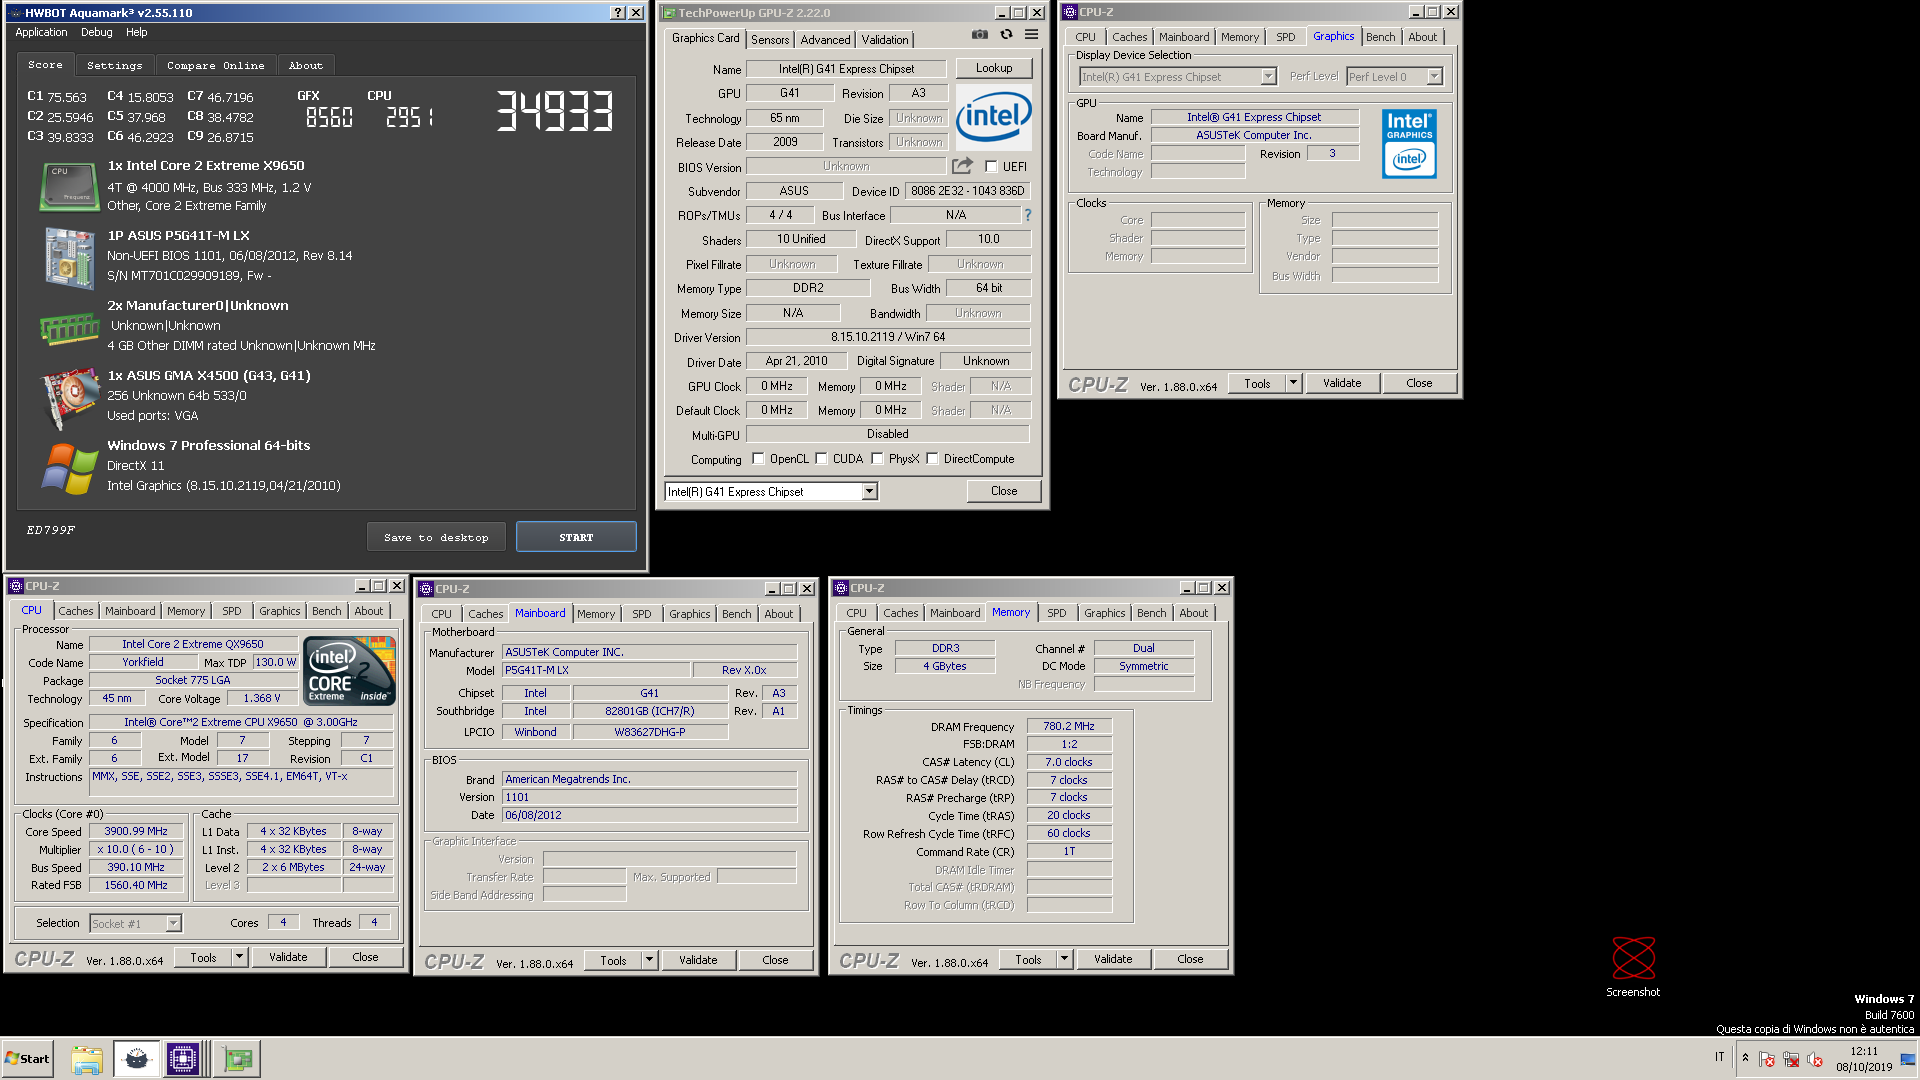
Task: Open Windows Explorer from the taskbar
Action: 87,1059
